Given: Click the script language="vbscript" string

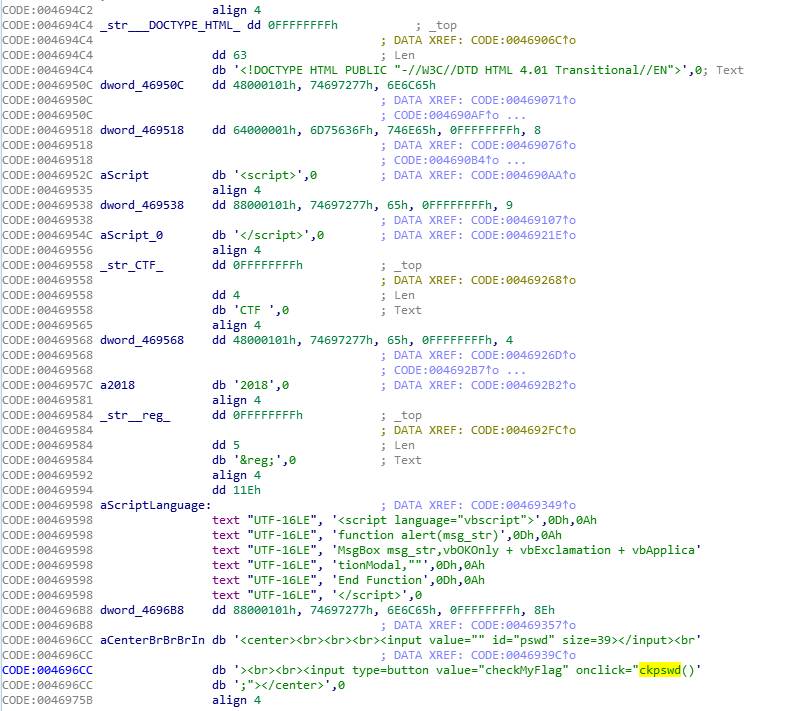Looking at the screenshot, I should pyautogui.click(x=437, y=520).
